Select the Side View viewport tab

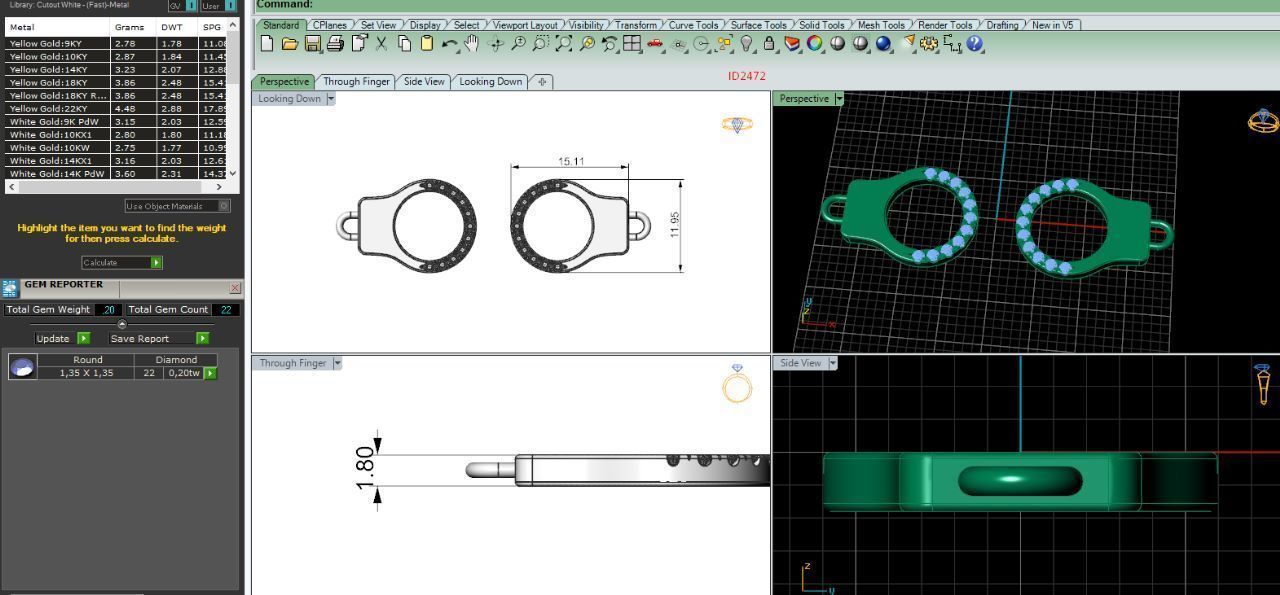click(x=424, y=82)
